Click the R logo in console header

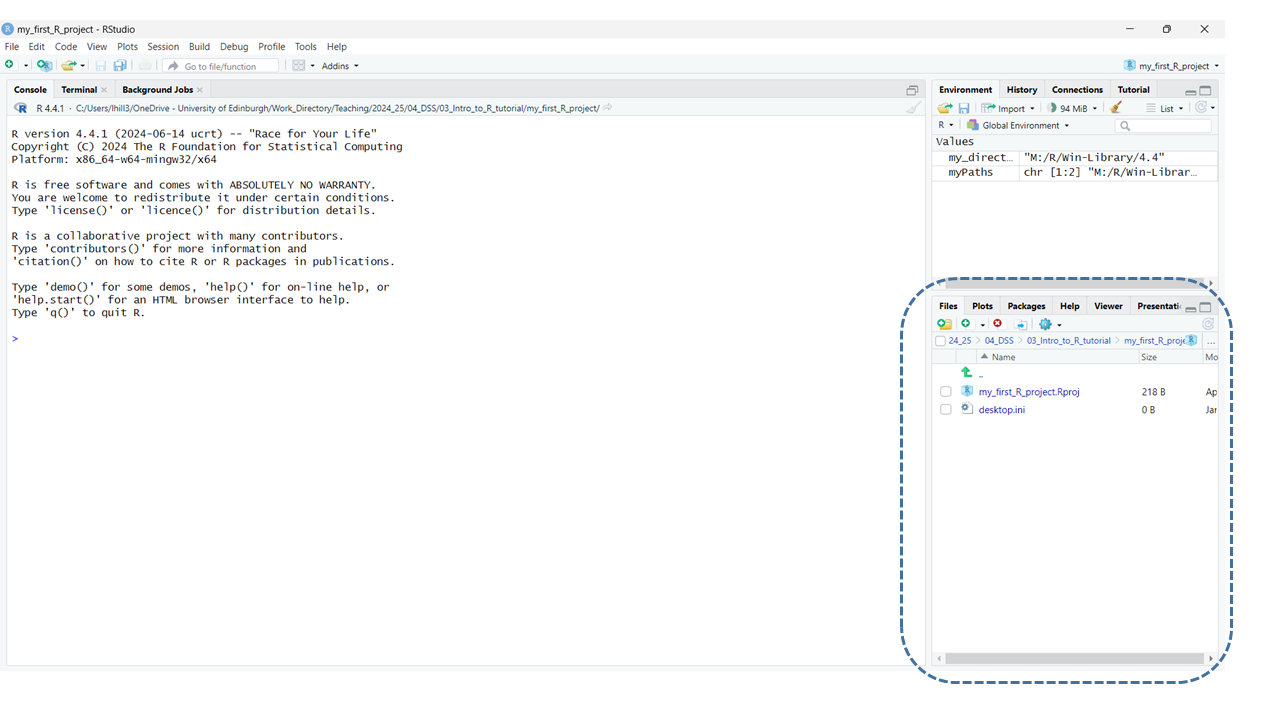pos(21,108)
